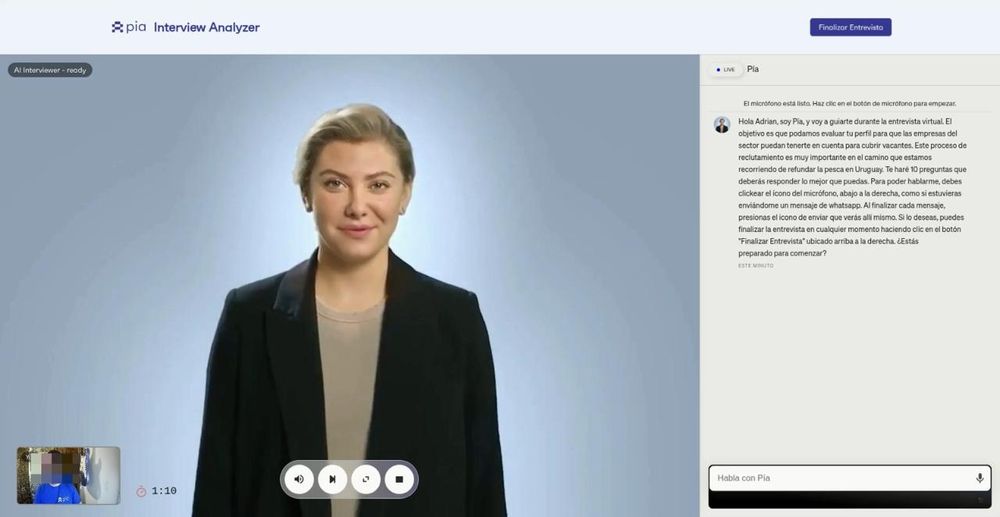1000x517 pixels.
Task: Stop the interview video playback
Action: (x=399, y=479)
